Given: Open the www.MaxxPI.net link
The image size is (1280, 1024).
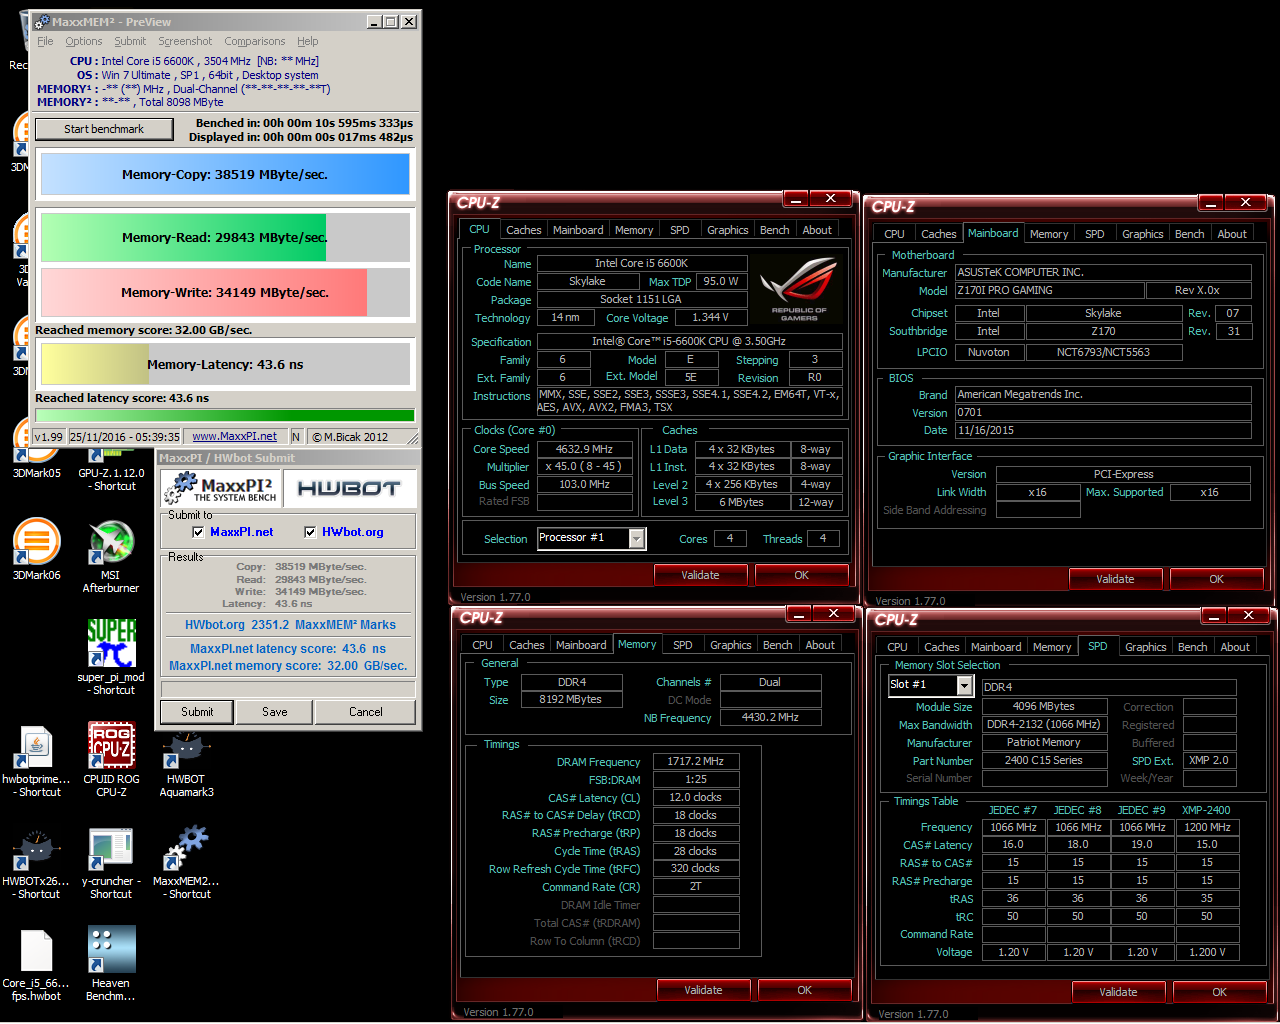Looking at the screenshot, I should 234,436.
